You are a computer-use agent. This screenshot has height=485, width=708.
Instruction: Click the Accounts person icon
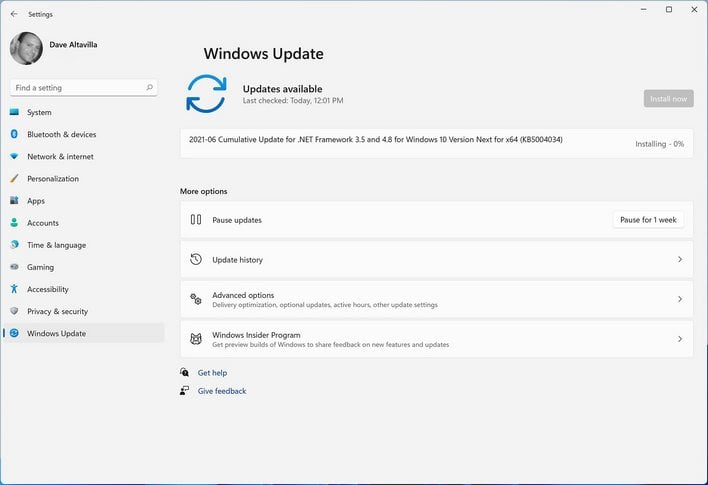click(14, 223)
